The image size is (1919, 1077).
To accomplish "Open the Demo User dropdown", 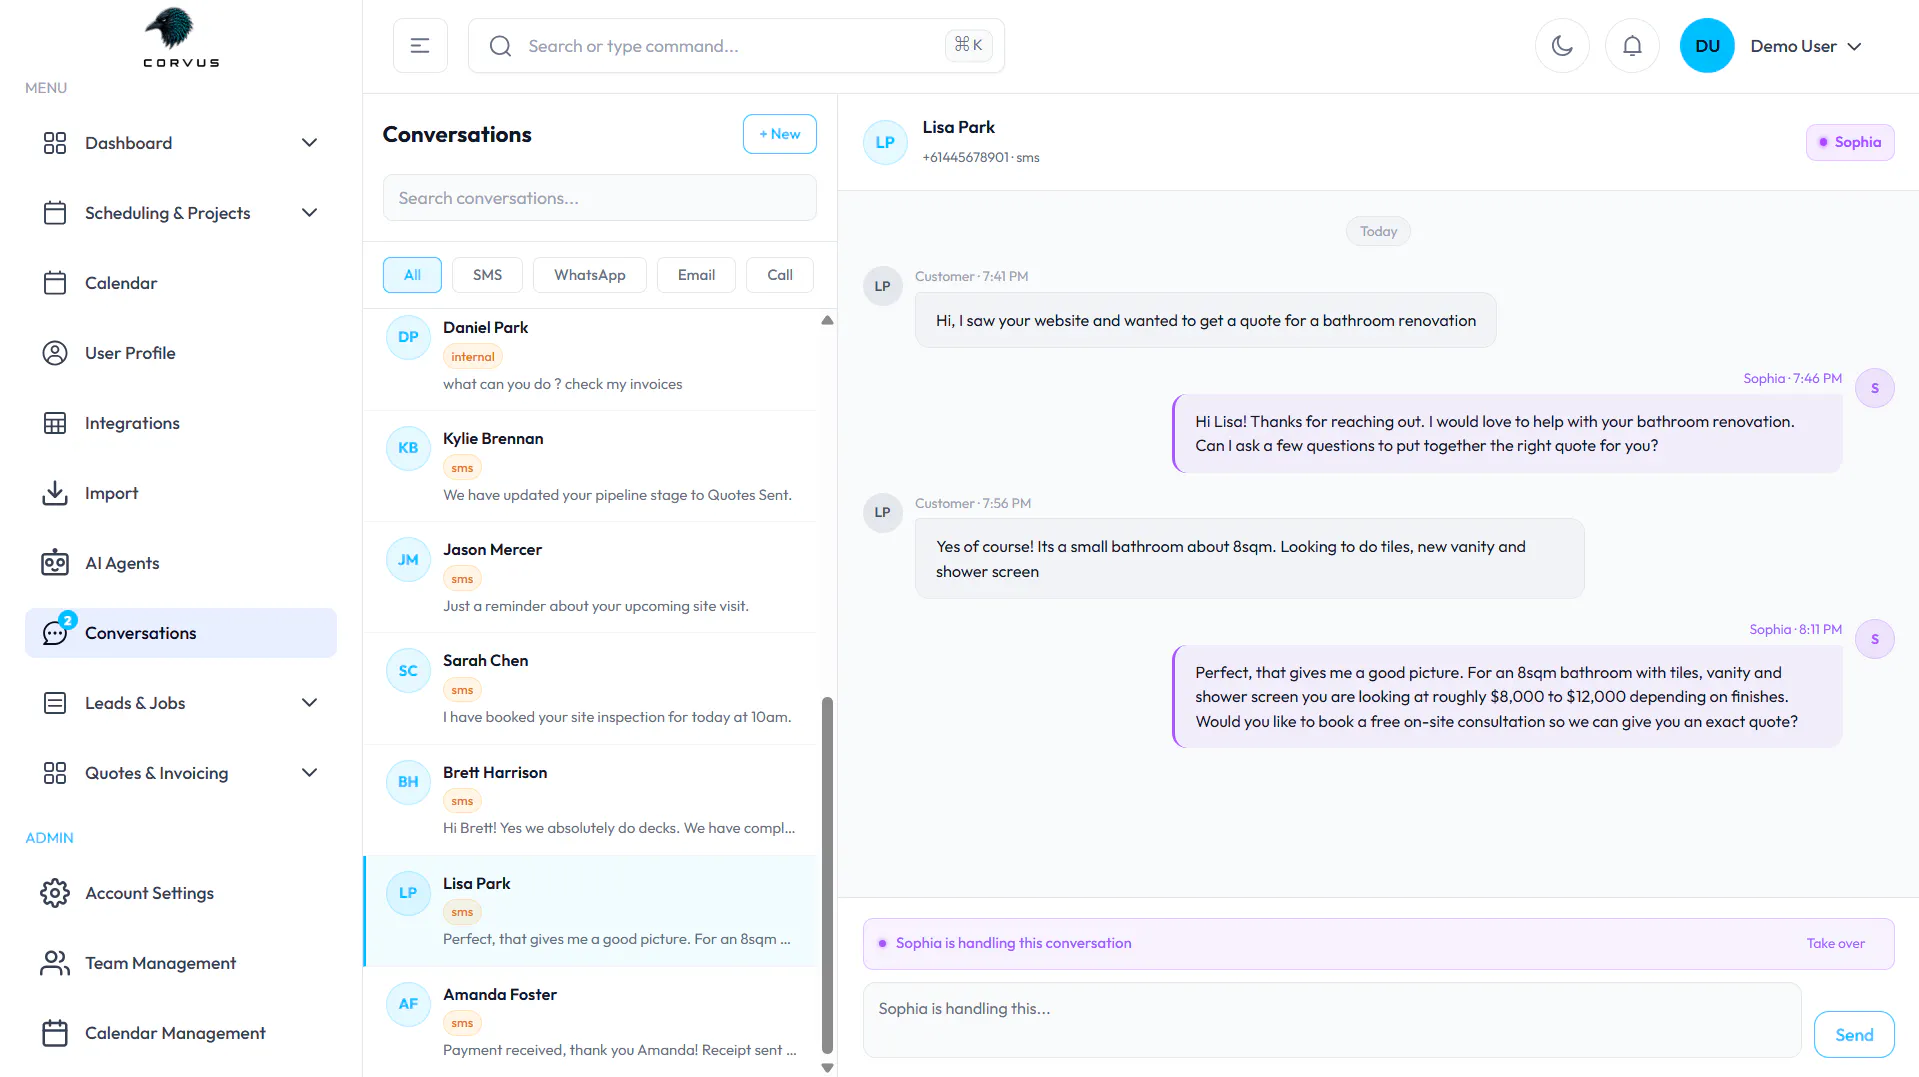I will 1806,46.
